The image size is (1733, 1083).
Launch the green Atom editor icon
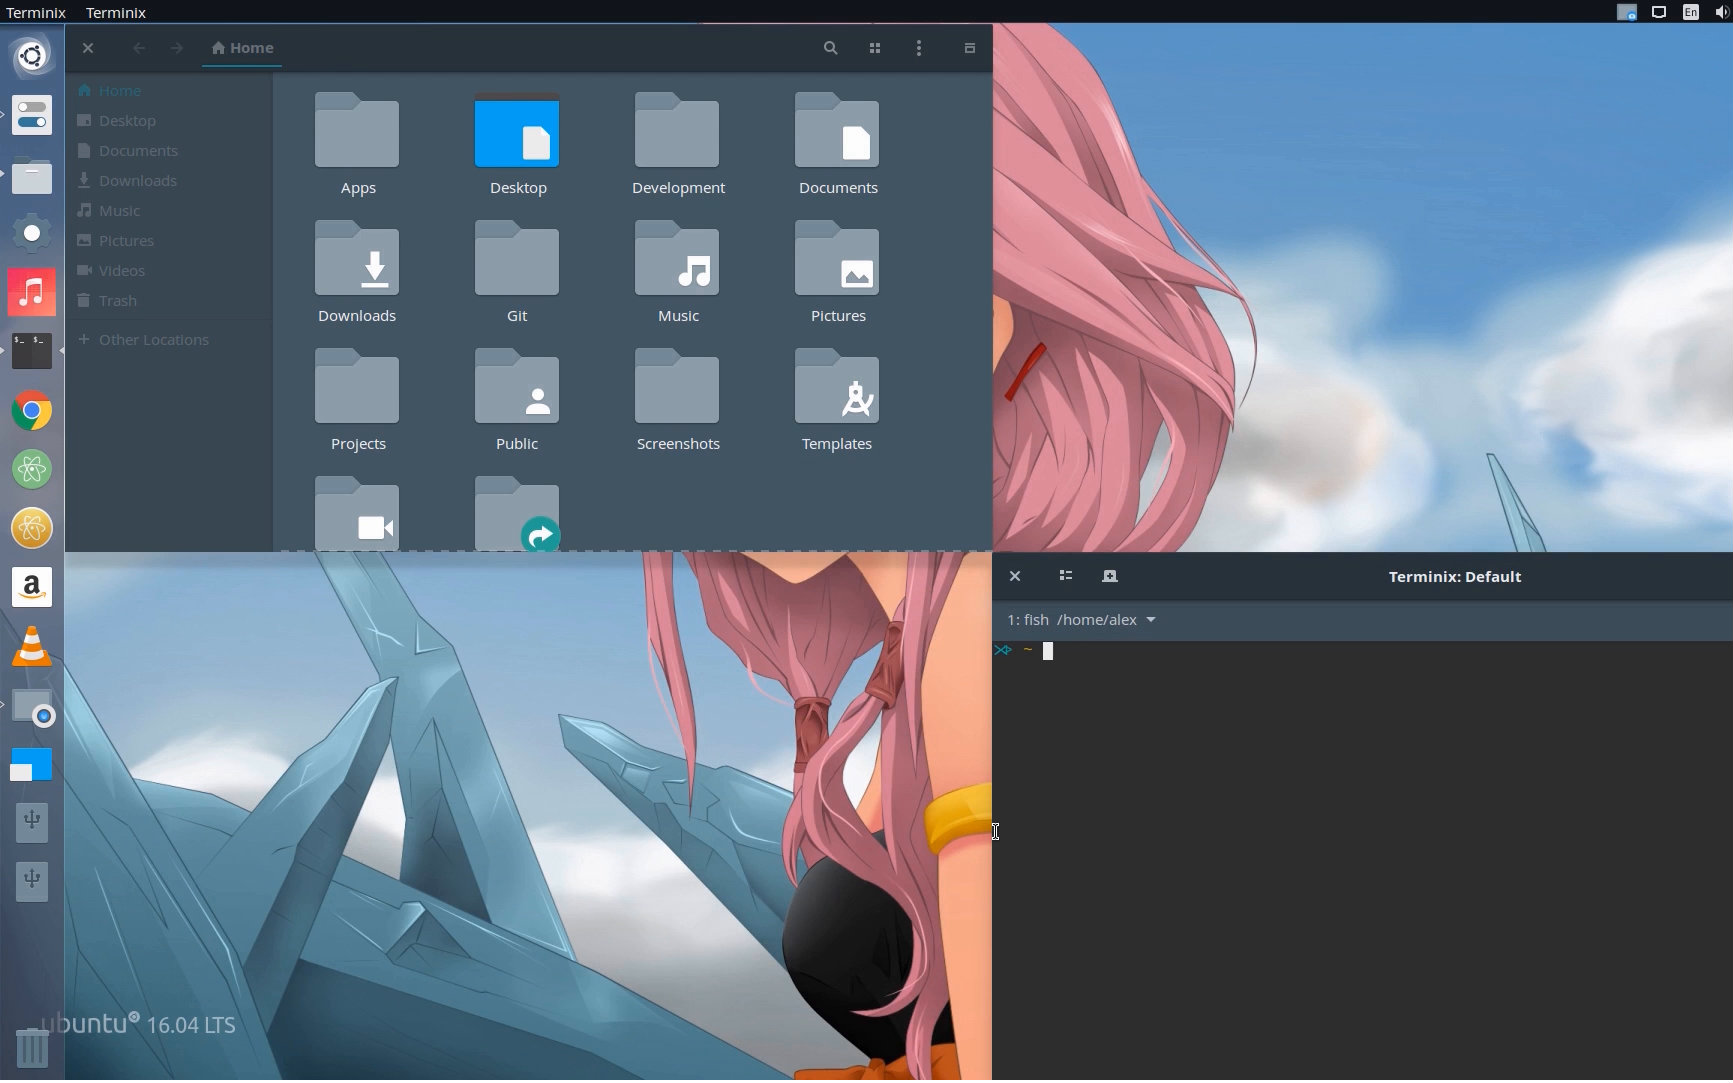[x=32, y=469]
